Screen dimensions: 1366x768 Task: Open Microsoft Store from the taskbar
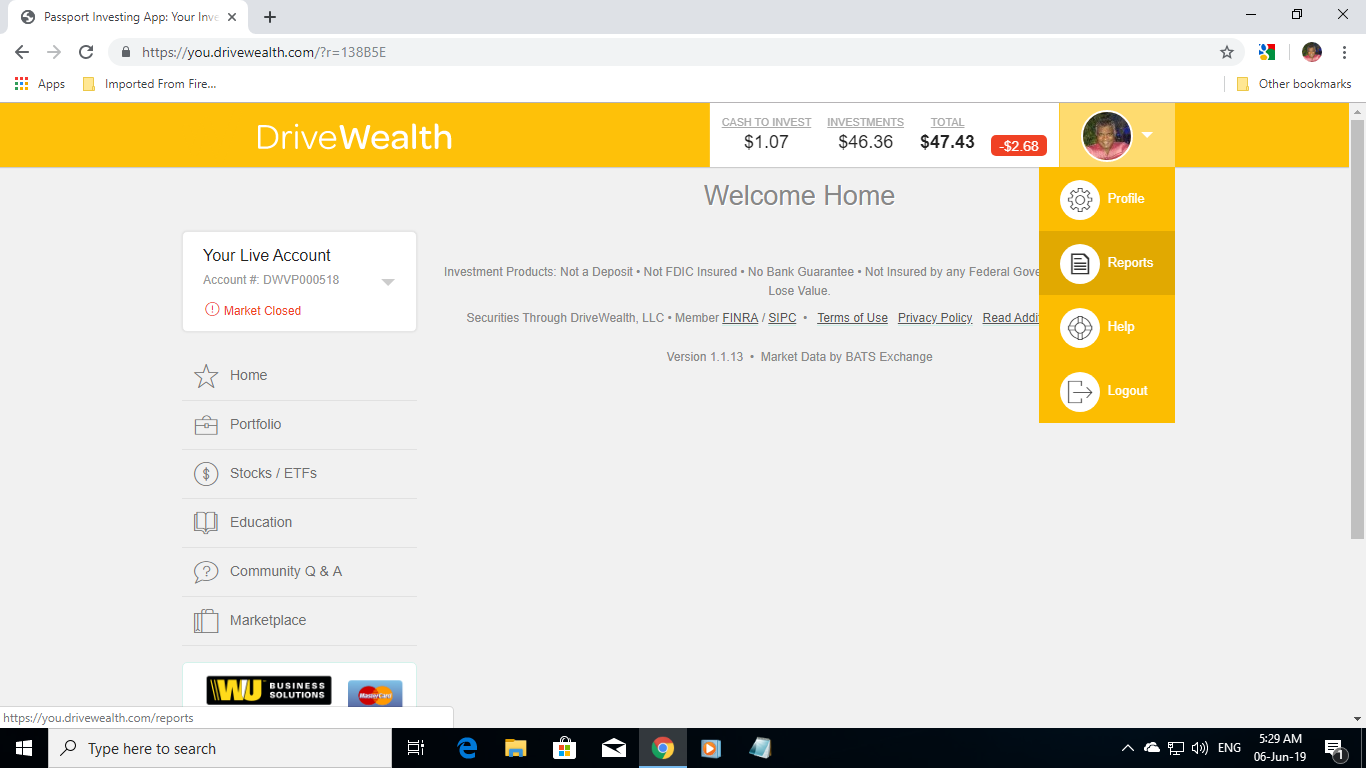coord(565,748)
